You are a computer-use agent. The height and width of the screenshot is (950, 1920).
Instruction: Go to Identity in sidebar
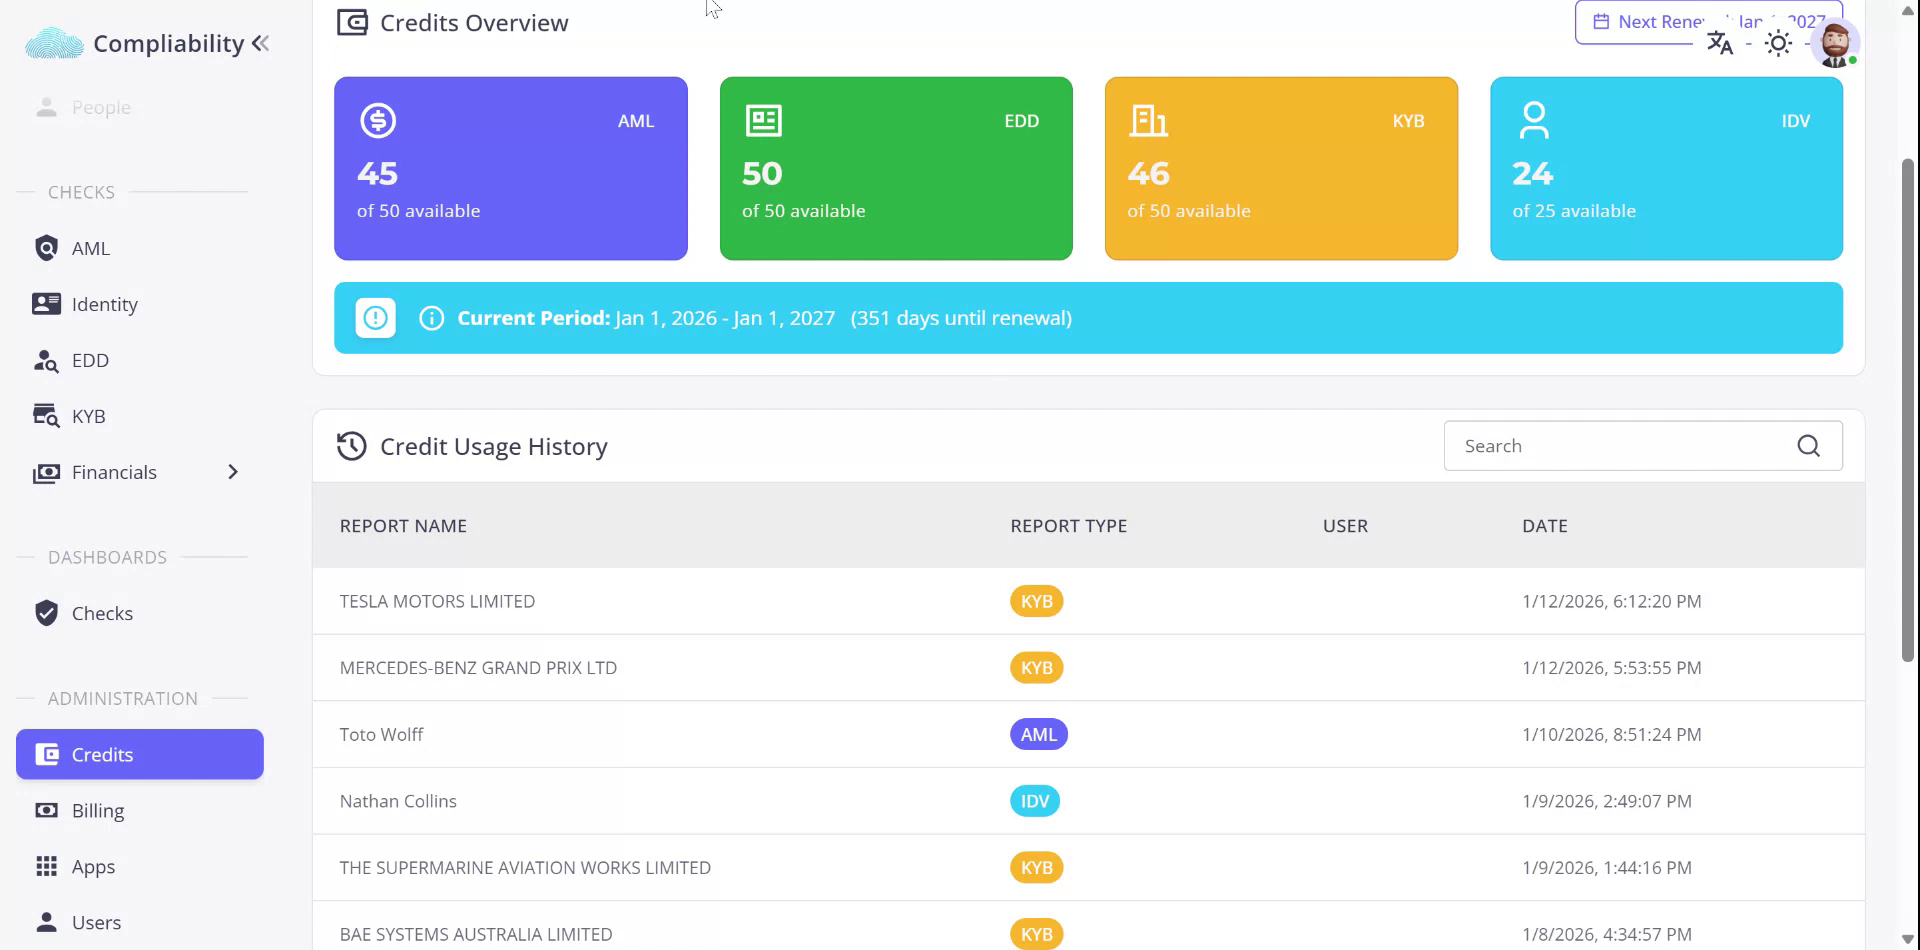pyautogui.click(x=104, y=304)
